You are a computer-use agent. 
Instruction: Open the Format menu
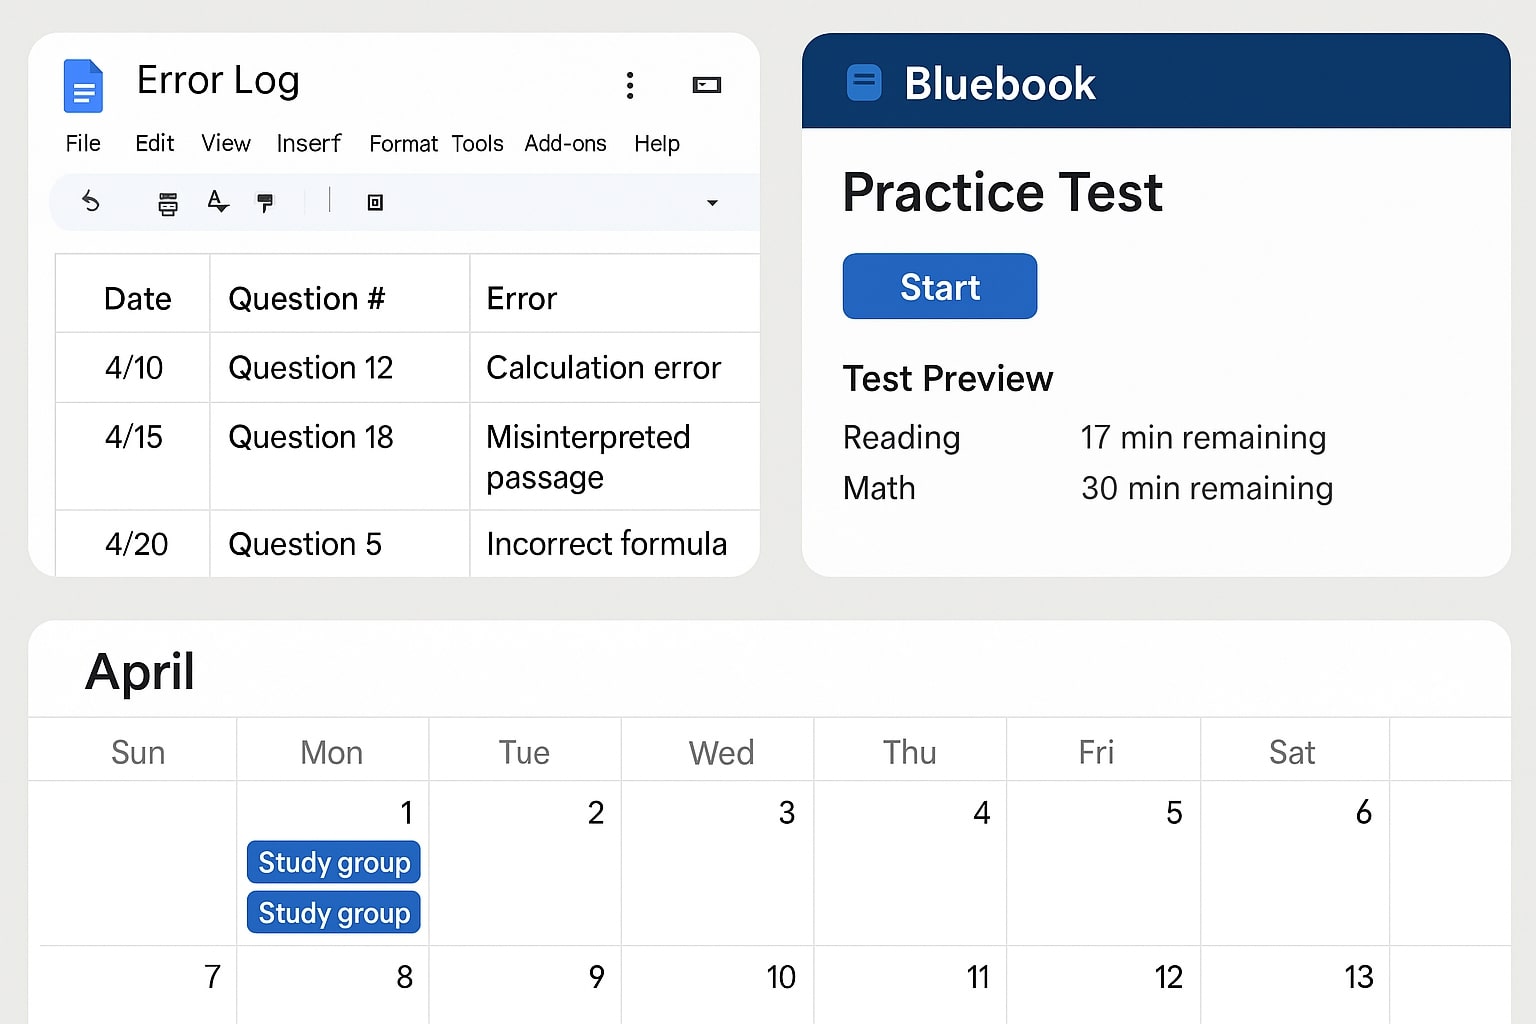point(403,144)
